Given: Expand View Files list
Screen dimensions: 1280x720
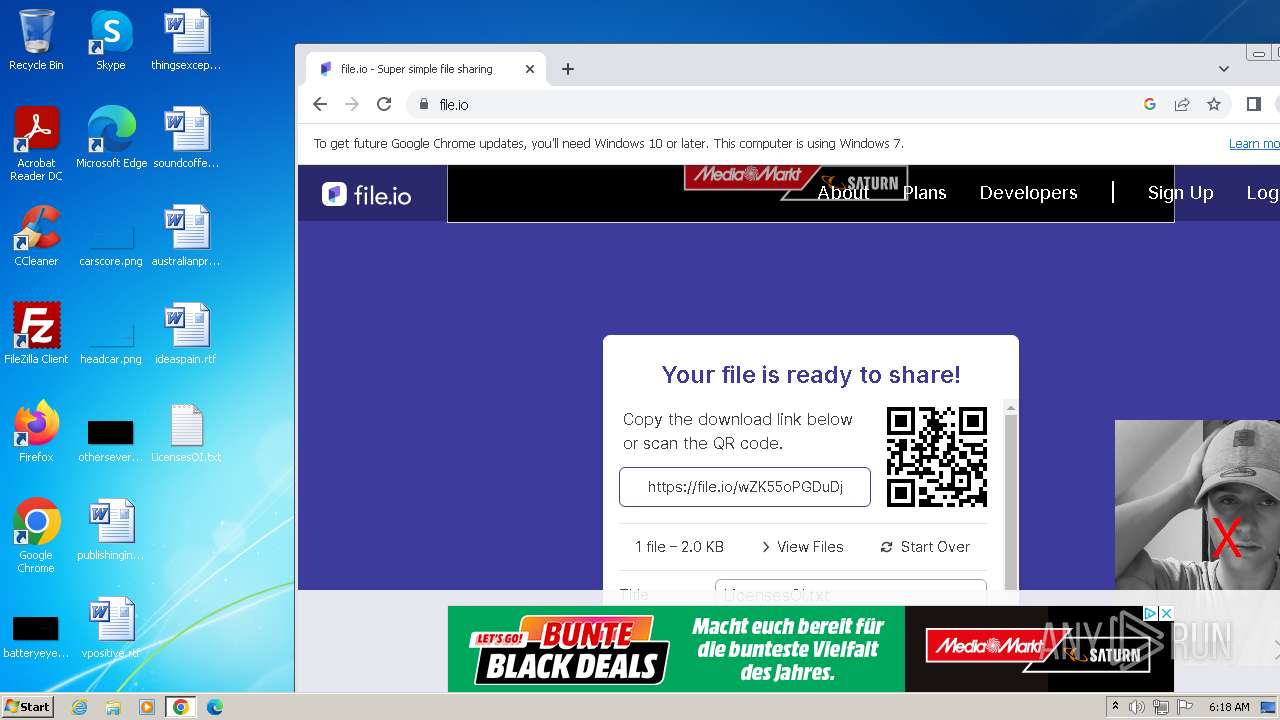Looking at the screenshot, I should 802,547.
